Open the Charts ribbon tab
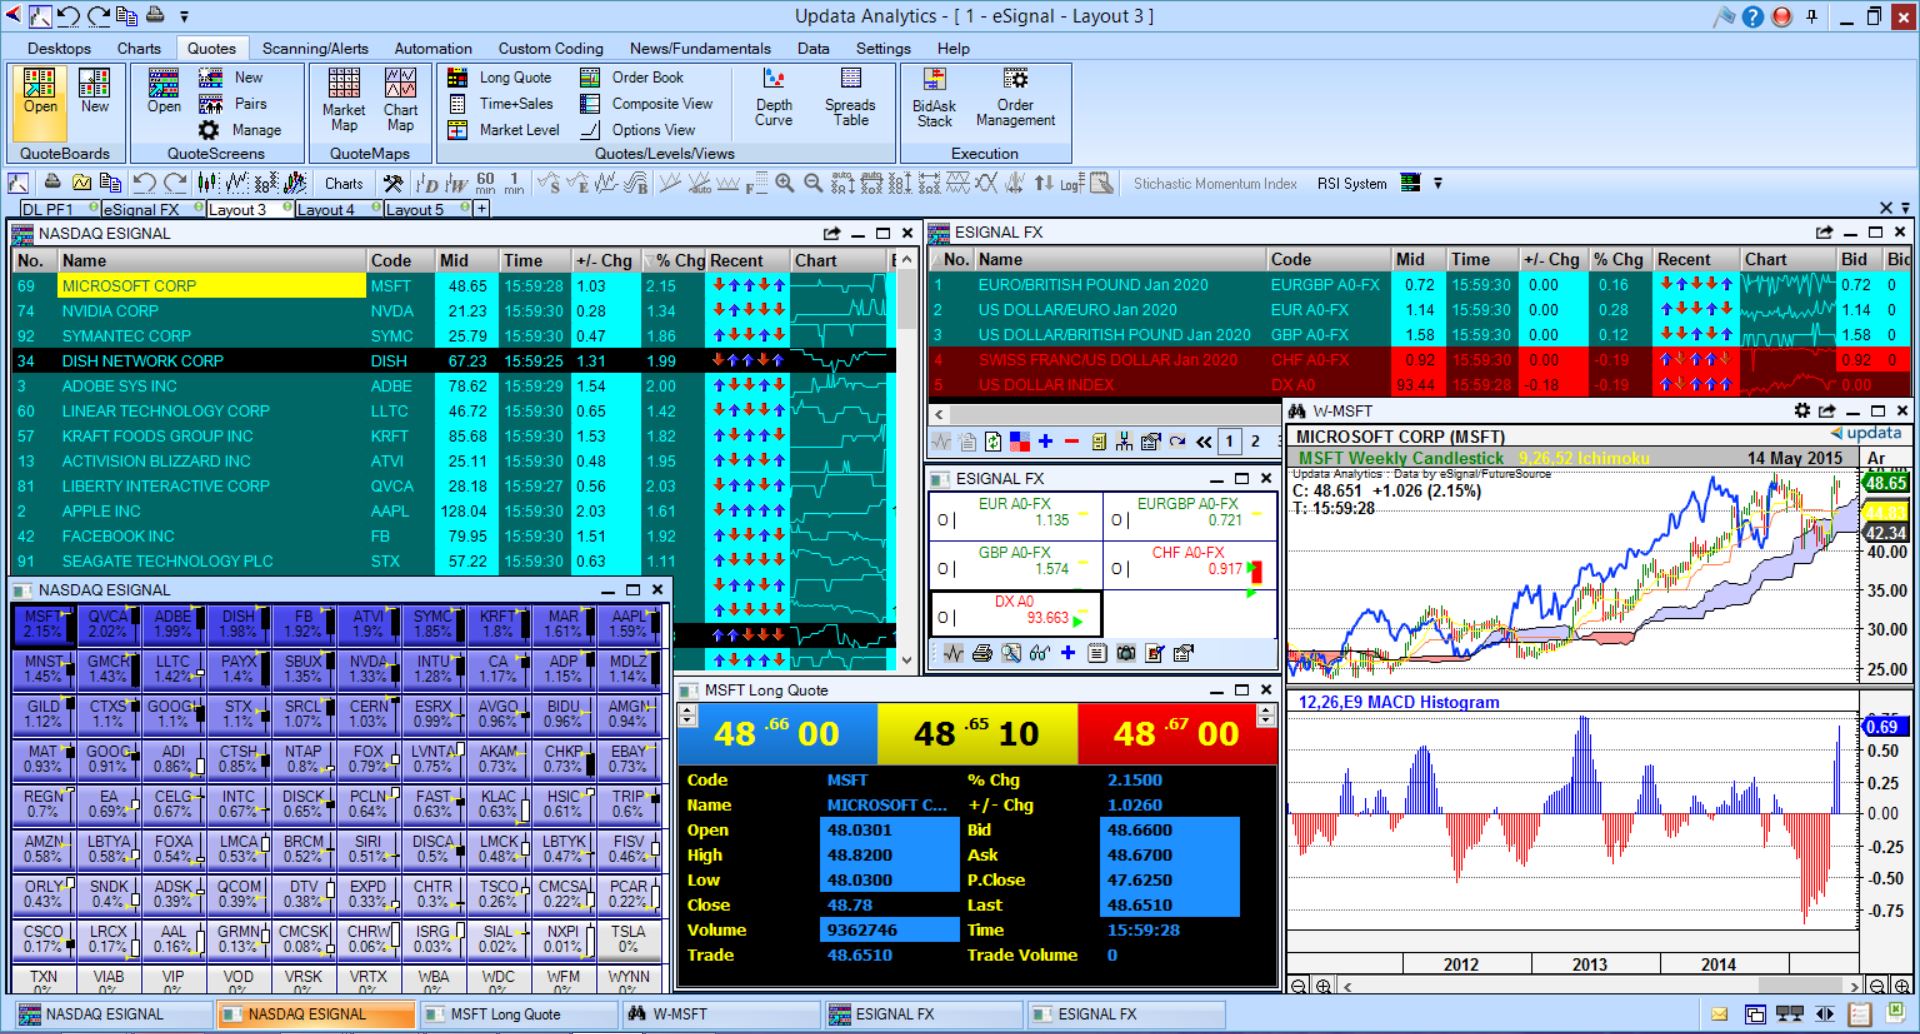 [x=138, y=48]
